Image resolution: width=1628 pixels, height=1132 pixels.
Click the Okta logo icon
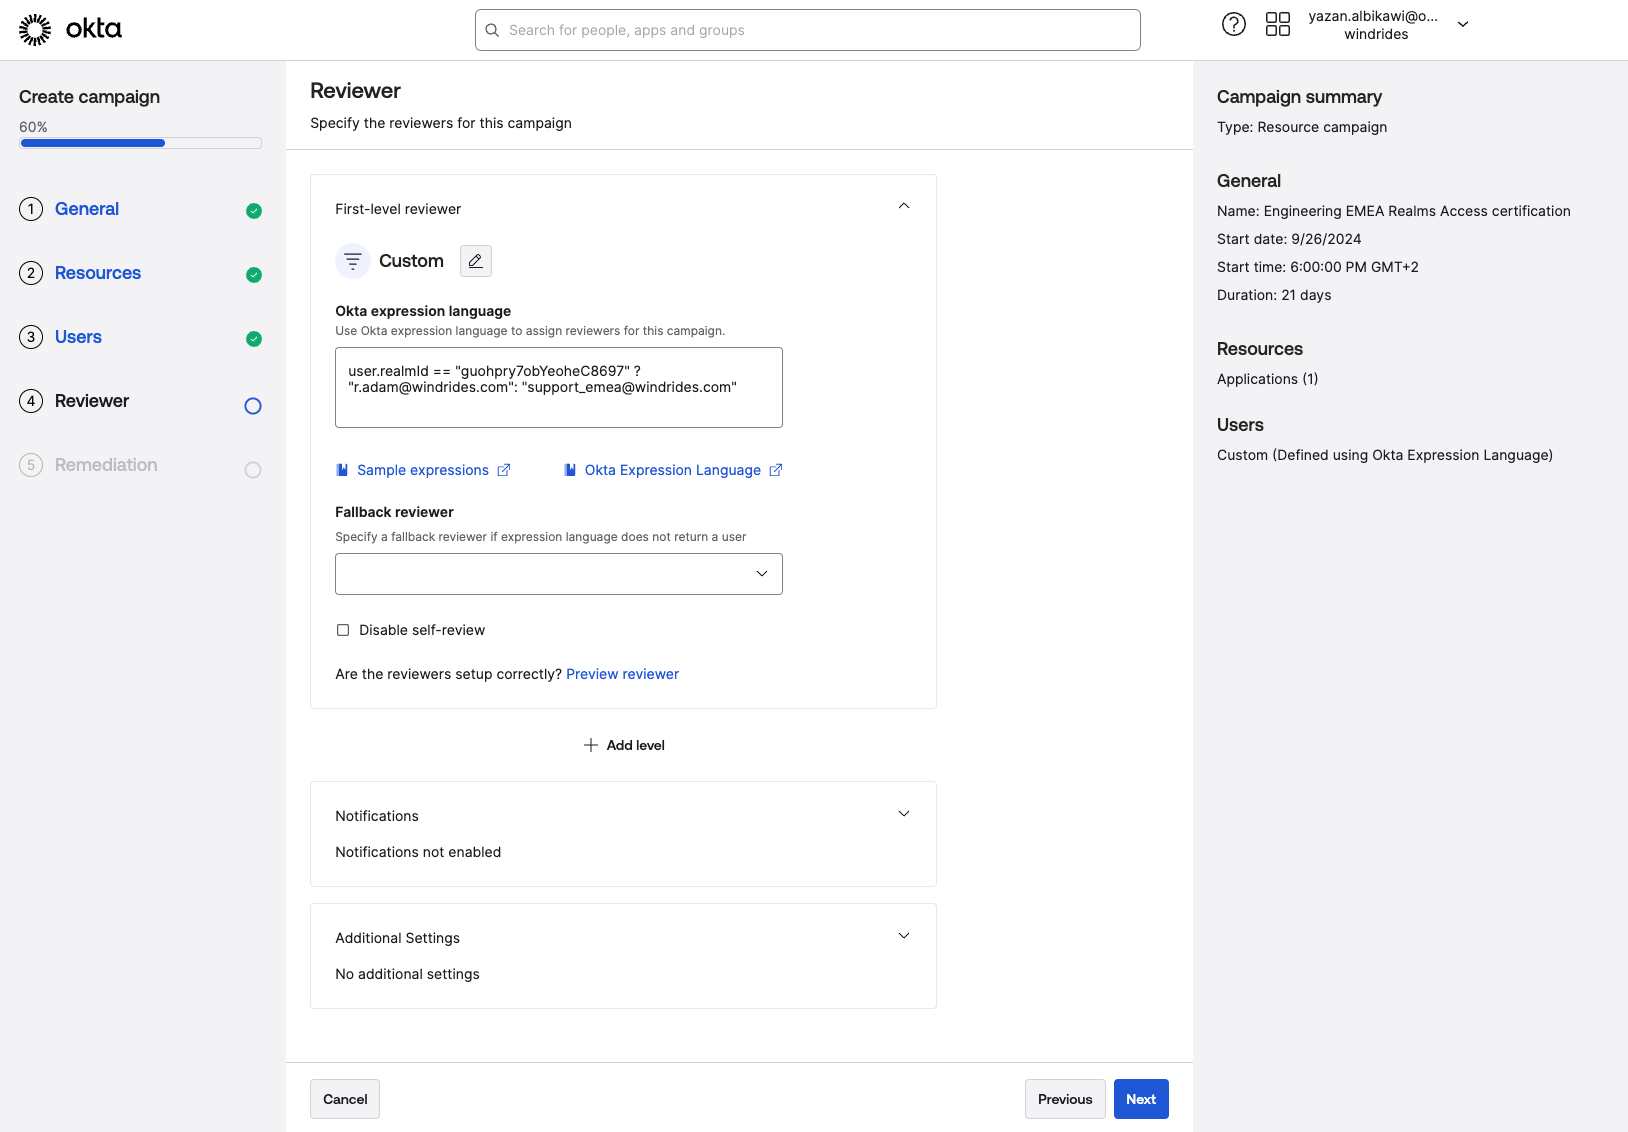[x=35, y=30]
